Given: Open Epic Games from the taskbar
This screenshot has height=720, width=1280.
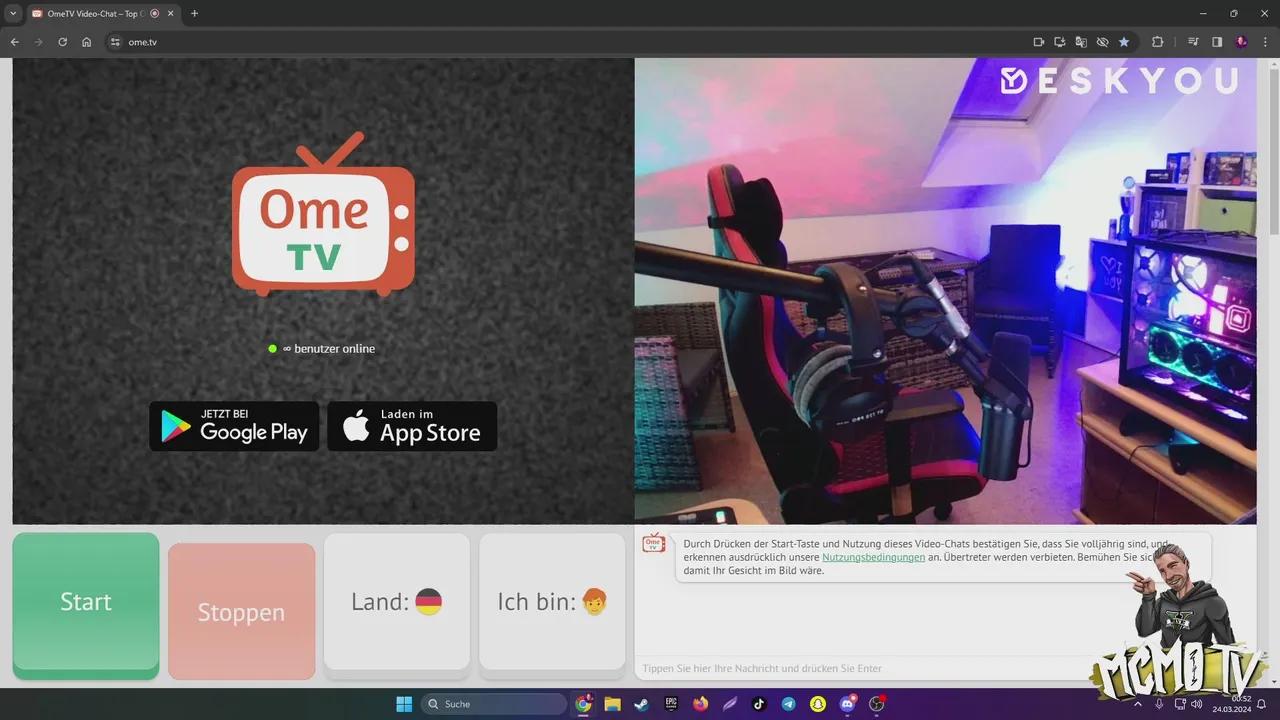Looking at the screenshot, I should (671, 704).
